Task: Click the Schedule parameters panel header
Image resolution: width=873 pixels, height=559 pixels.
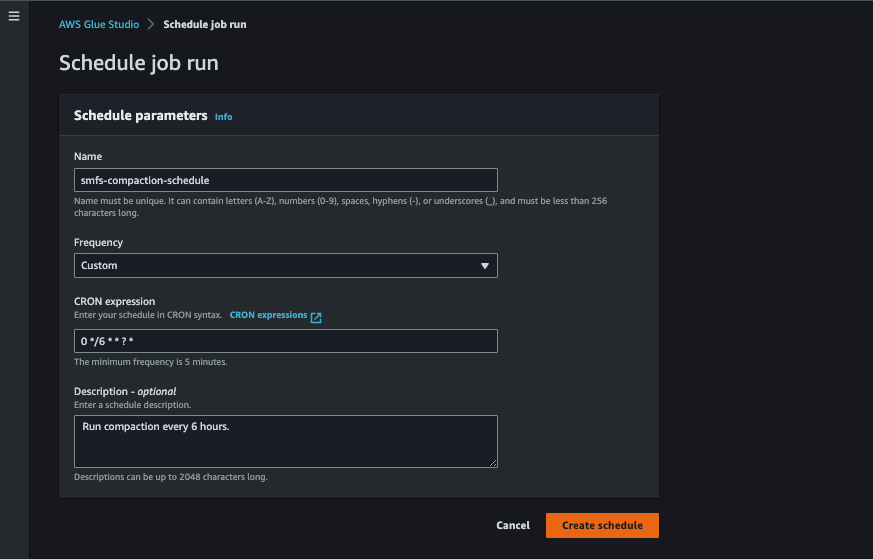Action: pyautogui.click(x=141, y=116)
